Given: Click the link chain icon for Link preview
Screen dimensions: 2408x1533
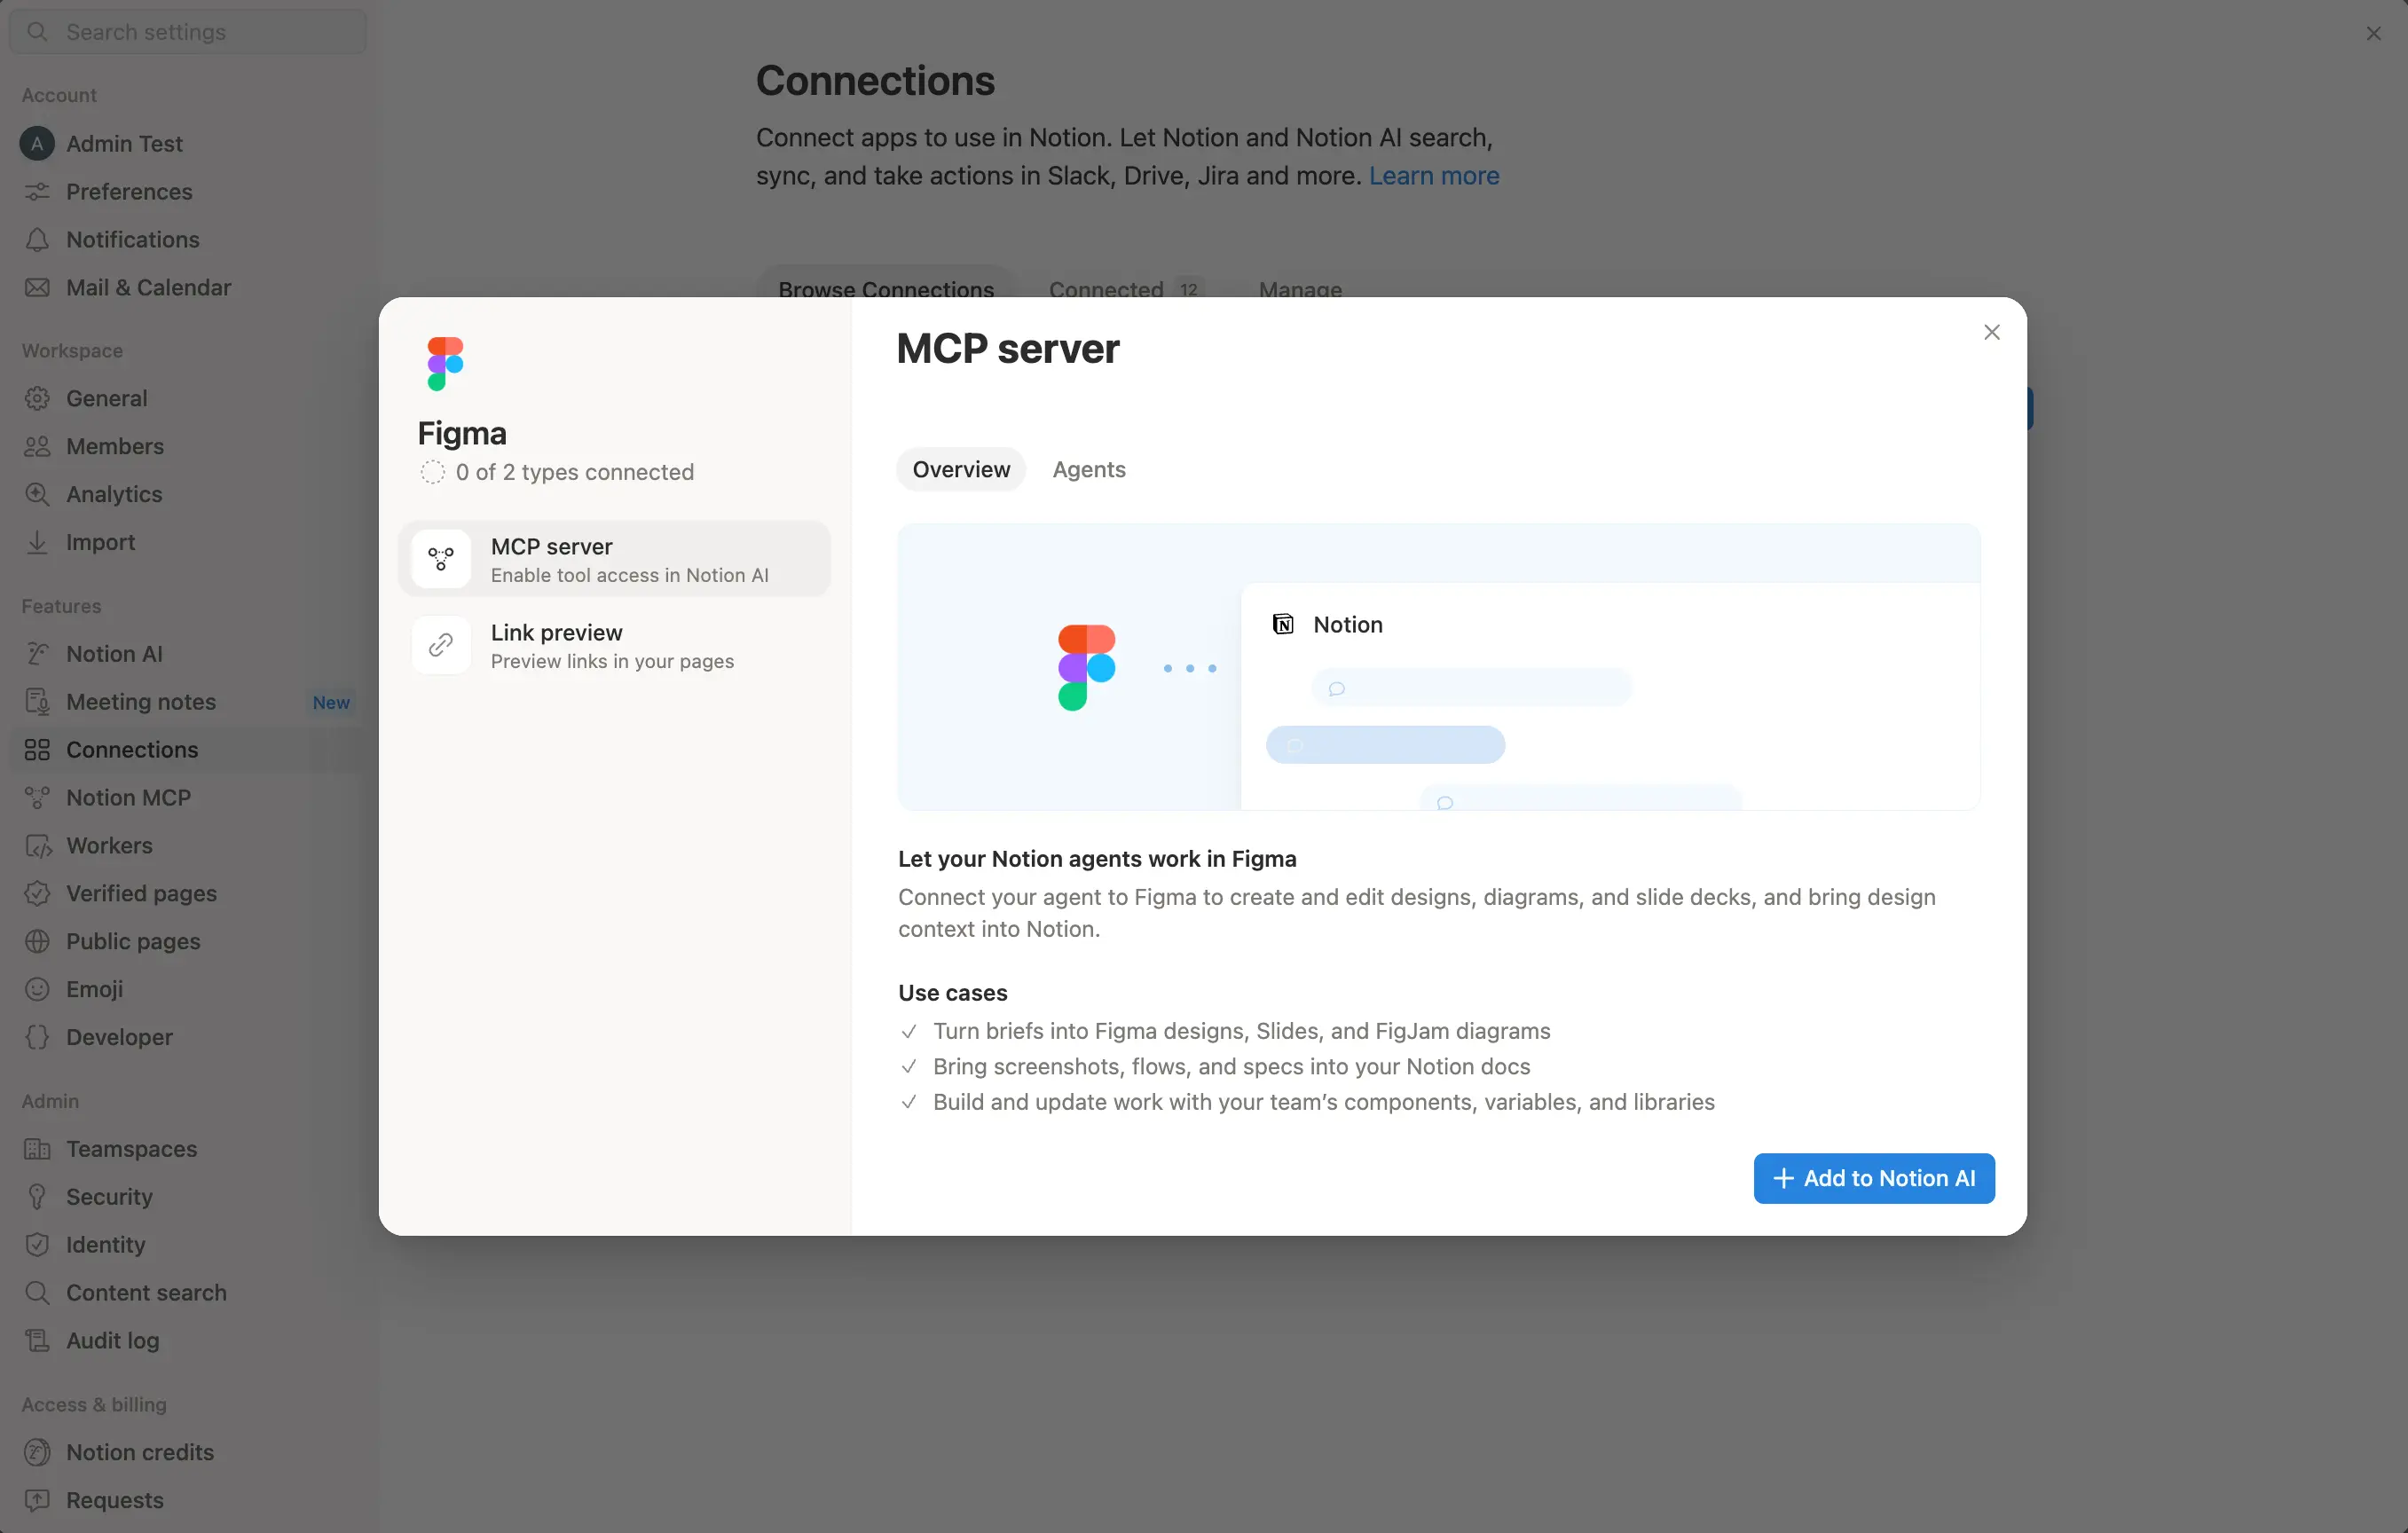Looking at the screenshot, I should (441, 645).
